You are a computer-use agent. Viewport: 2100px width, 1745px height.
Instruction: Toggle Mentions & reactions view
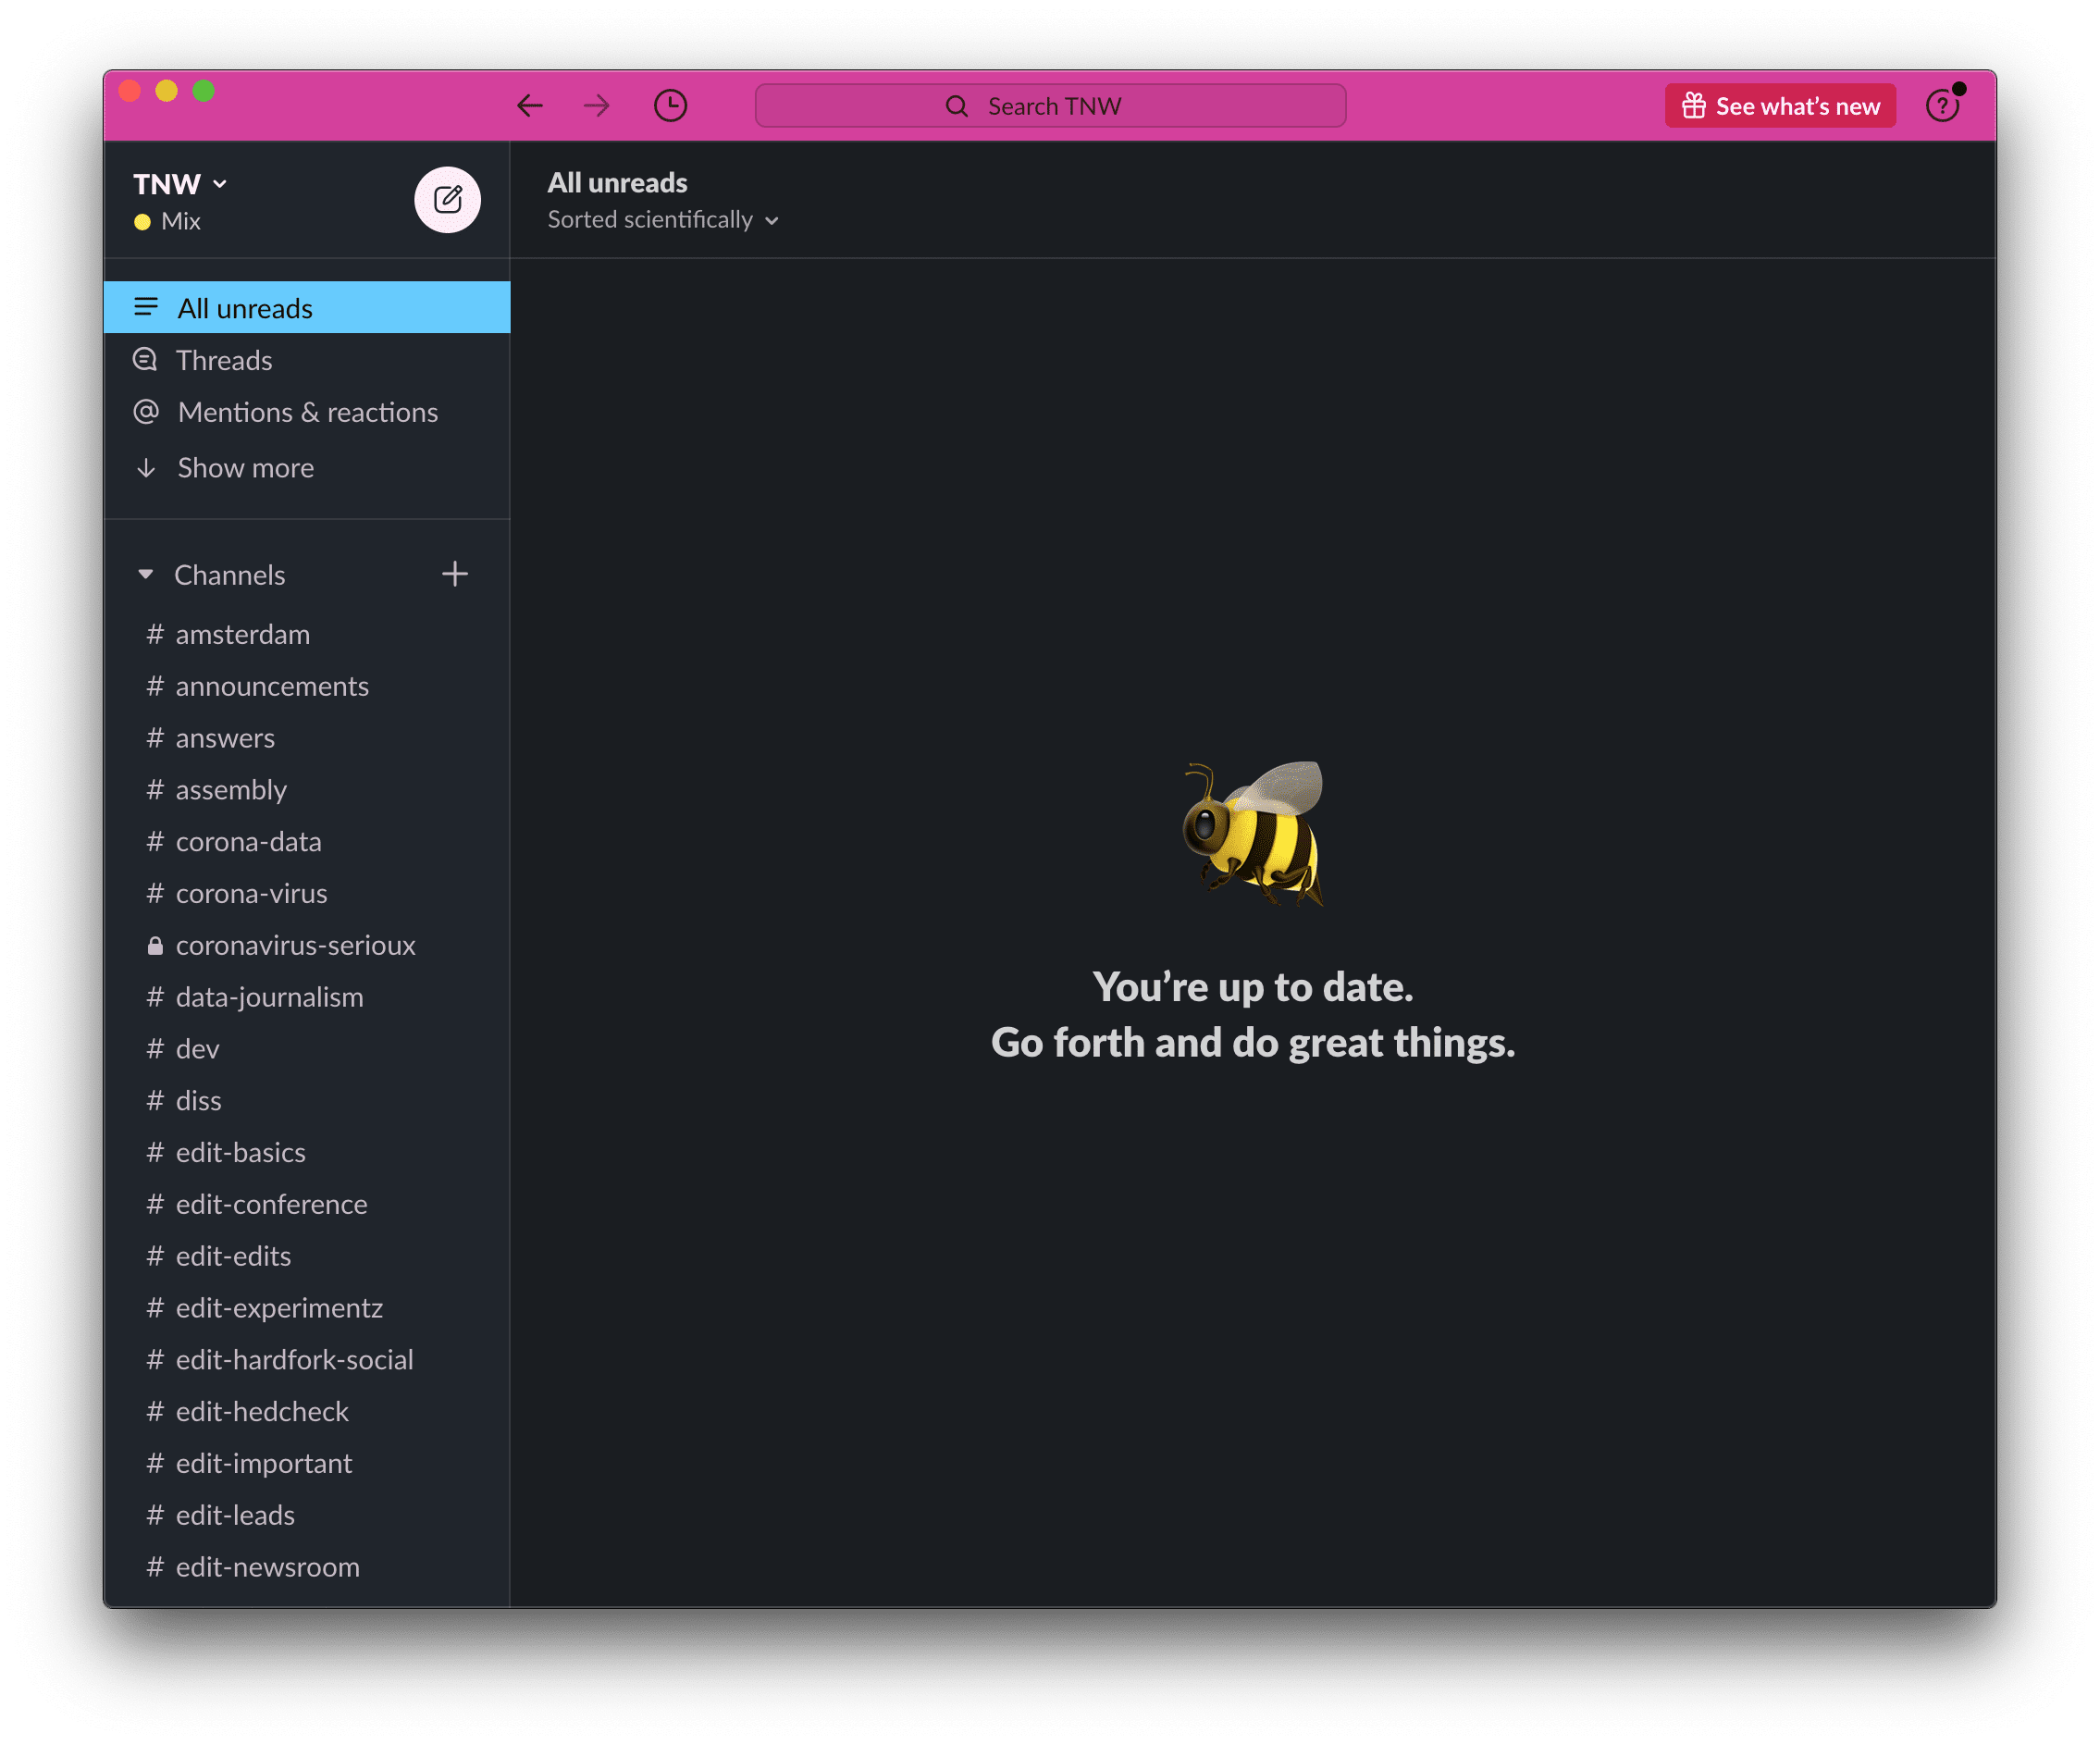305,412
